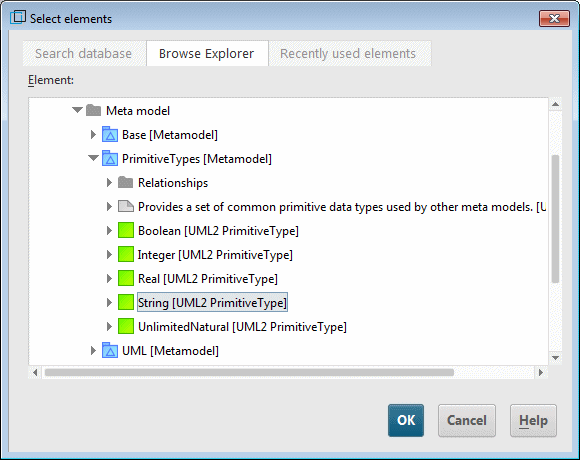
Task: Select 'Meta model' tree row
Action: pyautogui.click(x=138, y=111)
